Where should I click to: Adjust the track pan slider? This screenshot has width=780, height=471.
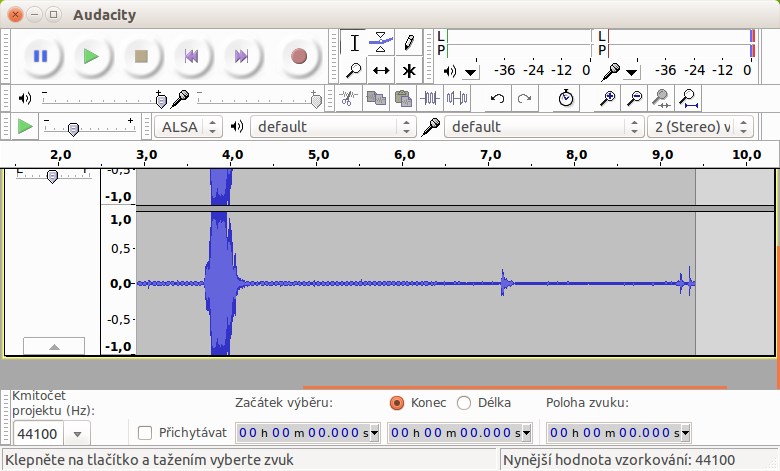53,175
